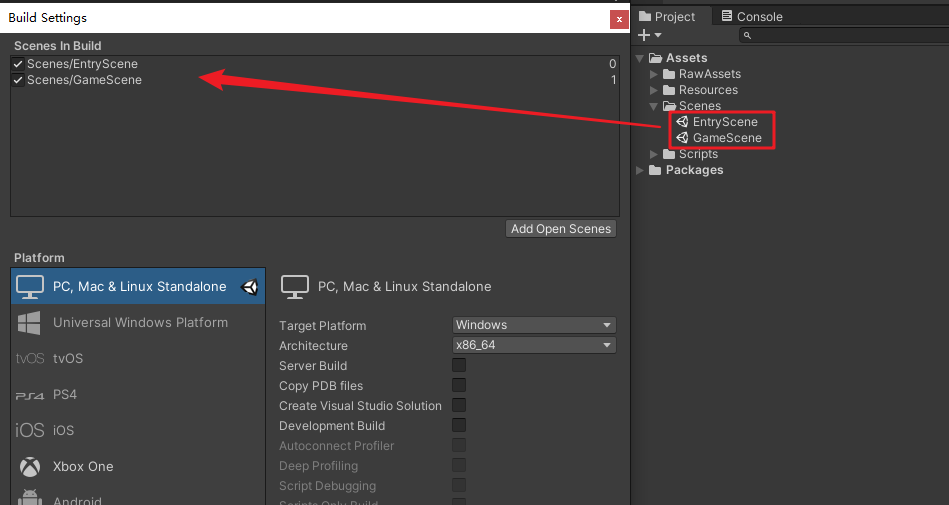Click the RawAssets folder icon
This screenshot has height=505, width=949.
click(669, 74)
